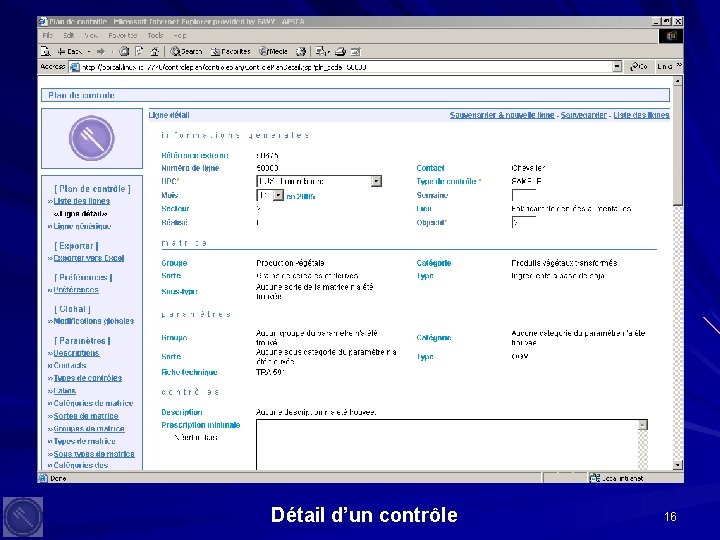Viewport: 720px width, 540px height.
Task: Click 'Exporter vers Excel' sidebar link
Action: pyautogui.click(x=89, y=258)
